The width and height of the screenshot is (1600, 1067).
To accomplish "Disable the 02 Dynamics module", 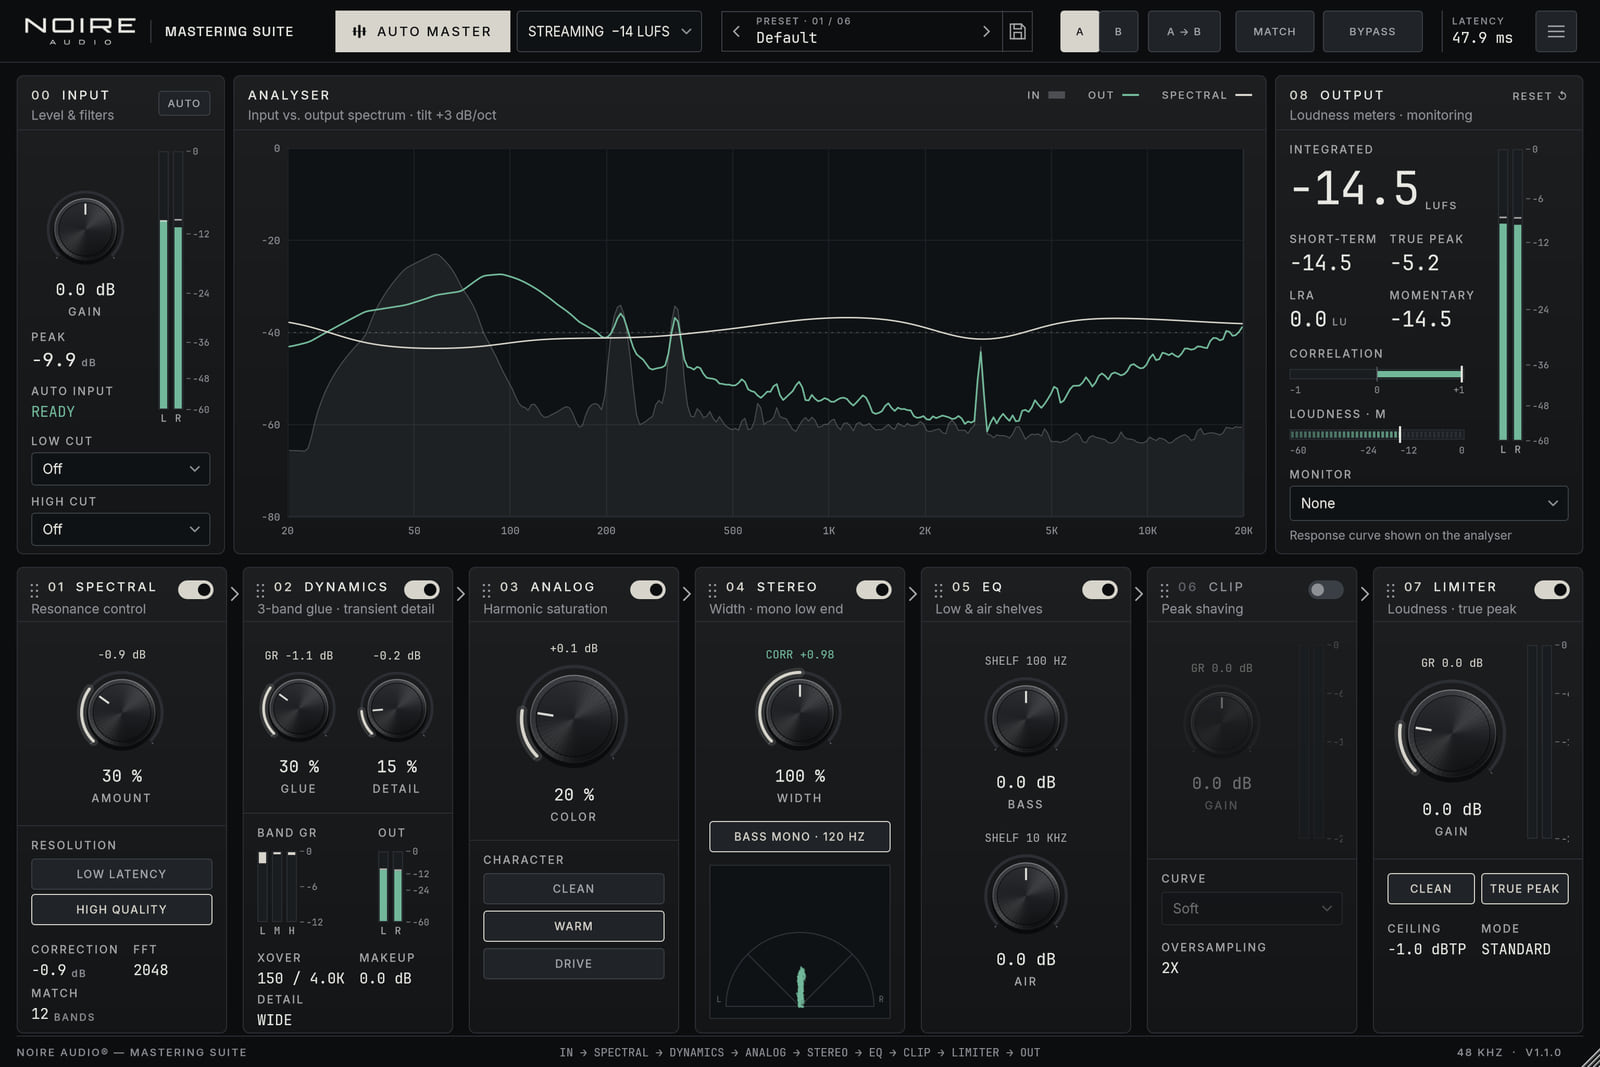I will (x=422, y=589).
